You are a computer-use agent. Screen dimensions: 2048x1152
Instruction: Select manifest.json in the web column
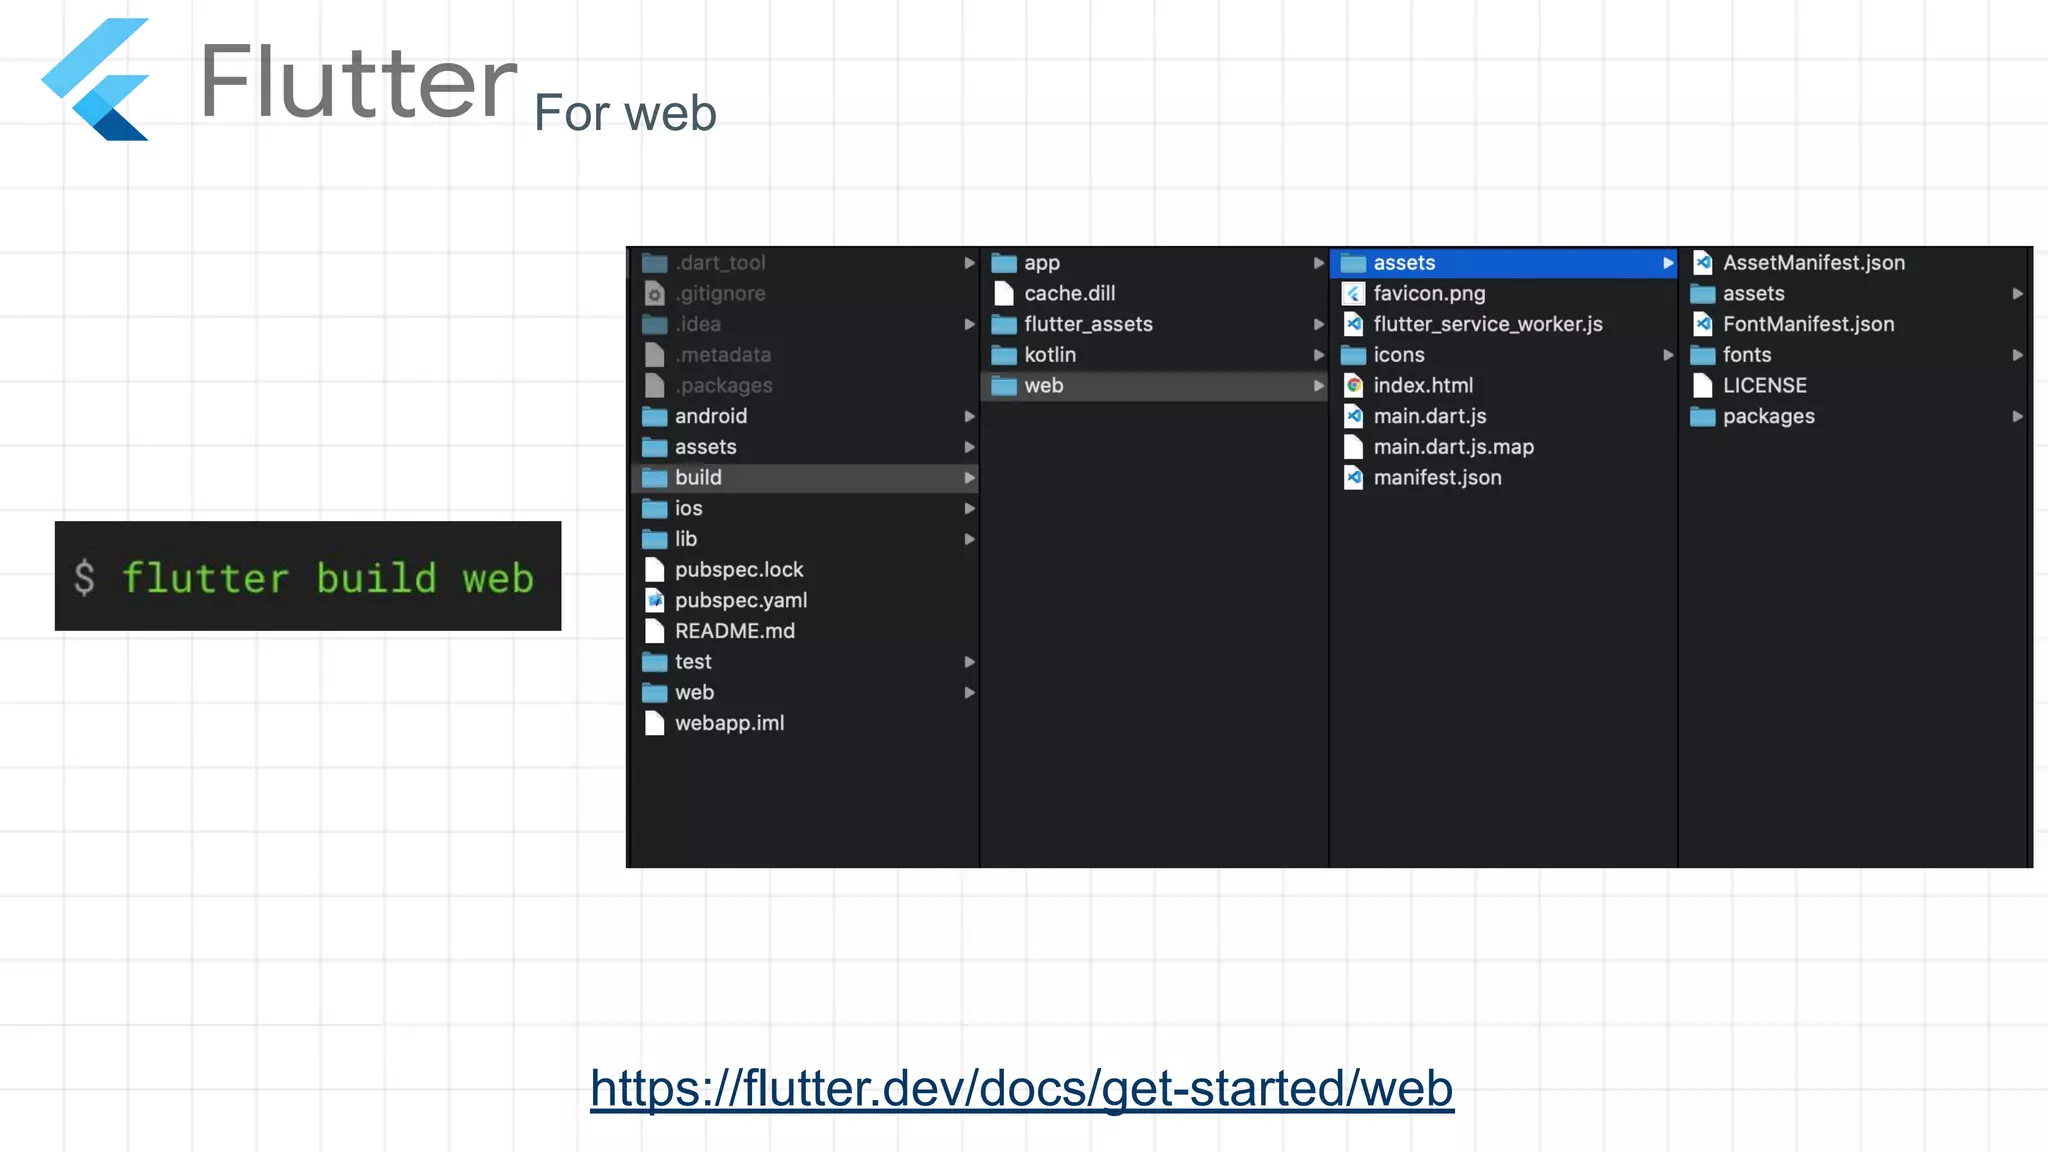click(1436, 478)
